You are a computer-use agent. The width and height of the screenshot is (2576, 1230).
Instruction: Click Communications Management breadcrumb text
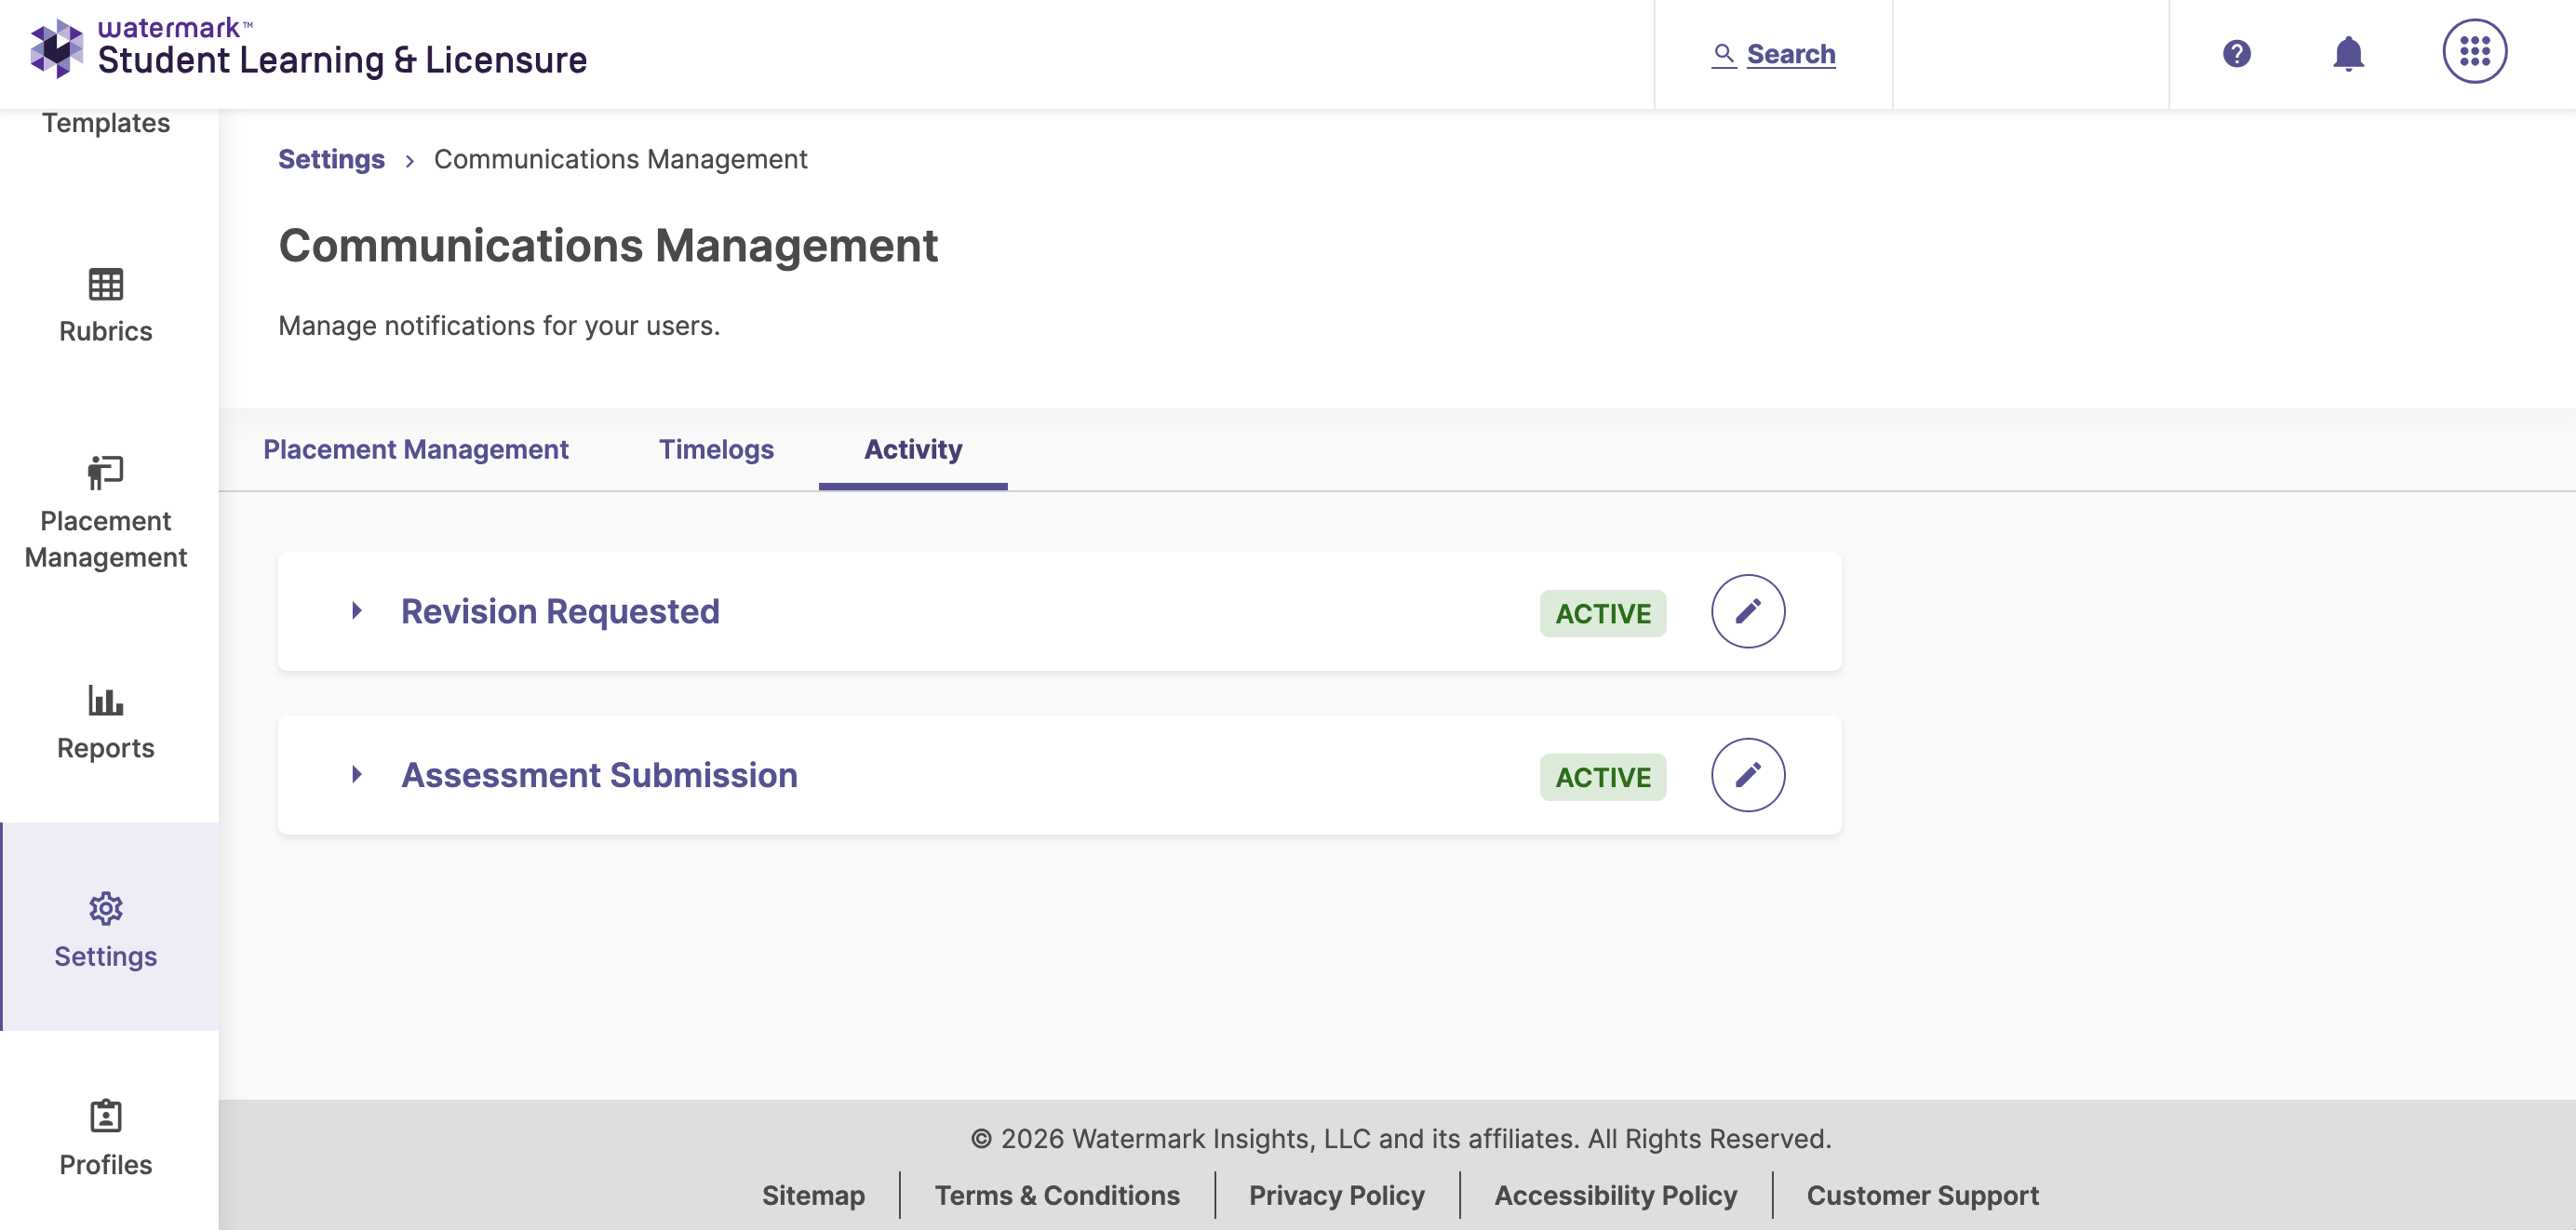coord(620,159)
